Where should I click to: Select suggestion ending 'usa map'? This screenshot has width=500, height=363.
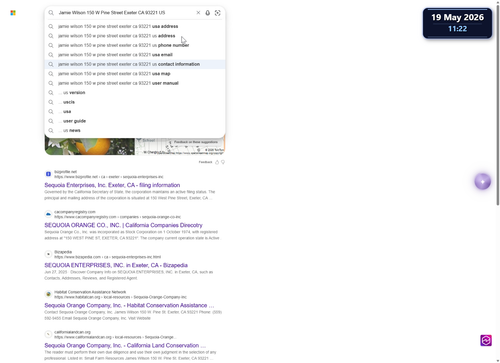click(x=135, y=74)
